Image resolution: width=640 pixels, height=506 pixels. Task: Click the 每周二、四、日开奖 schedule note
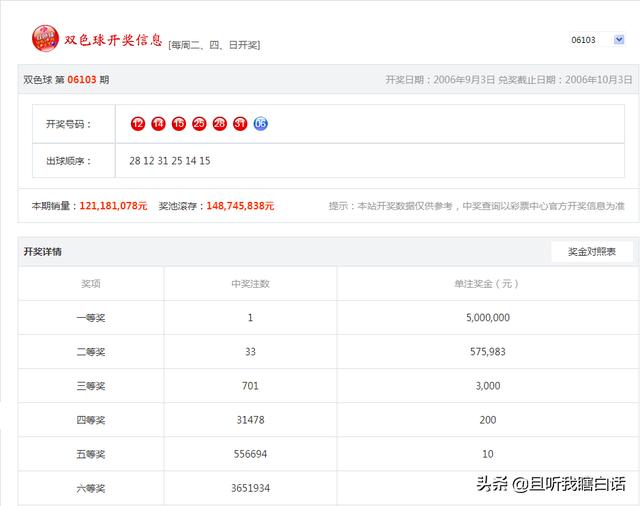[214, 45]
